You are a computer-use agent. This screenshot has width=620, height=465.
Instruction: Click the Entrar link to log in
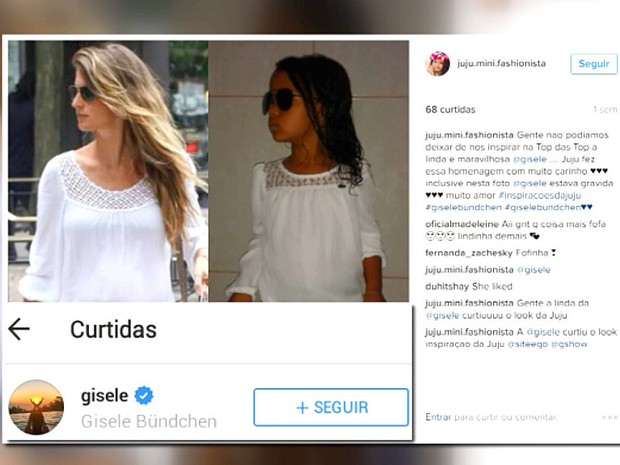coord(438,417)
